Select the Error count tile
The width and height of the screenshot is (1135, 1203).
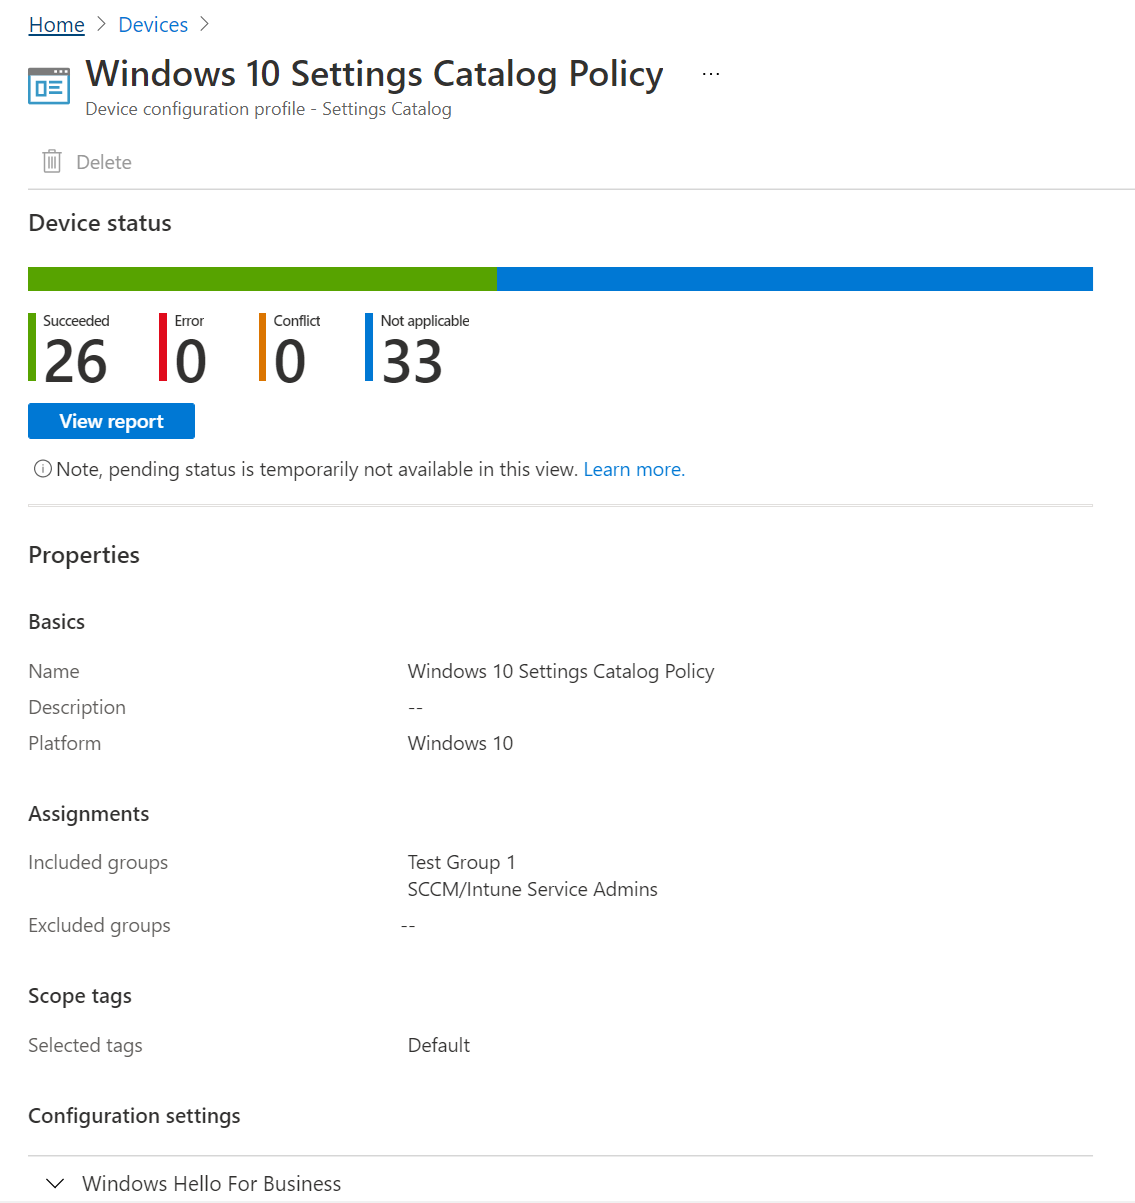[x=184, y=348]
